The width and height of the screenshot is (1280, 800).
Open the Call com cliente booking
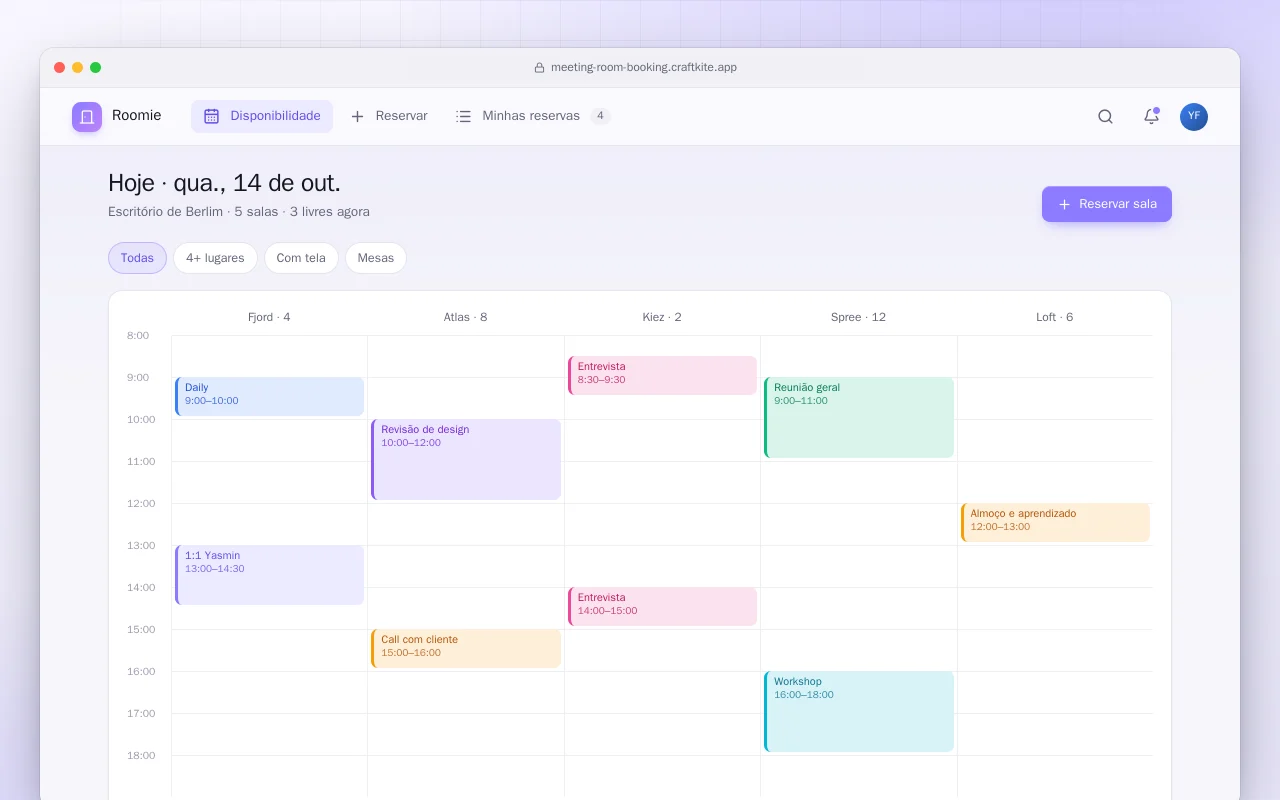click(466, 648)
